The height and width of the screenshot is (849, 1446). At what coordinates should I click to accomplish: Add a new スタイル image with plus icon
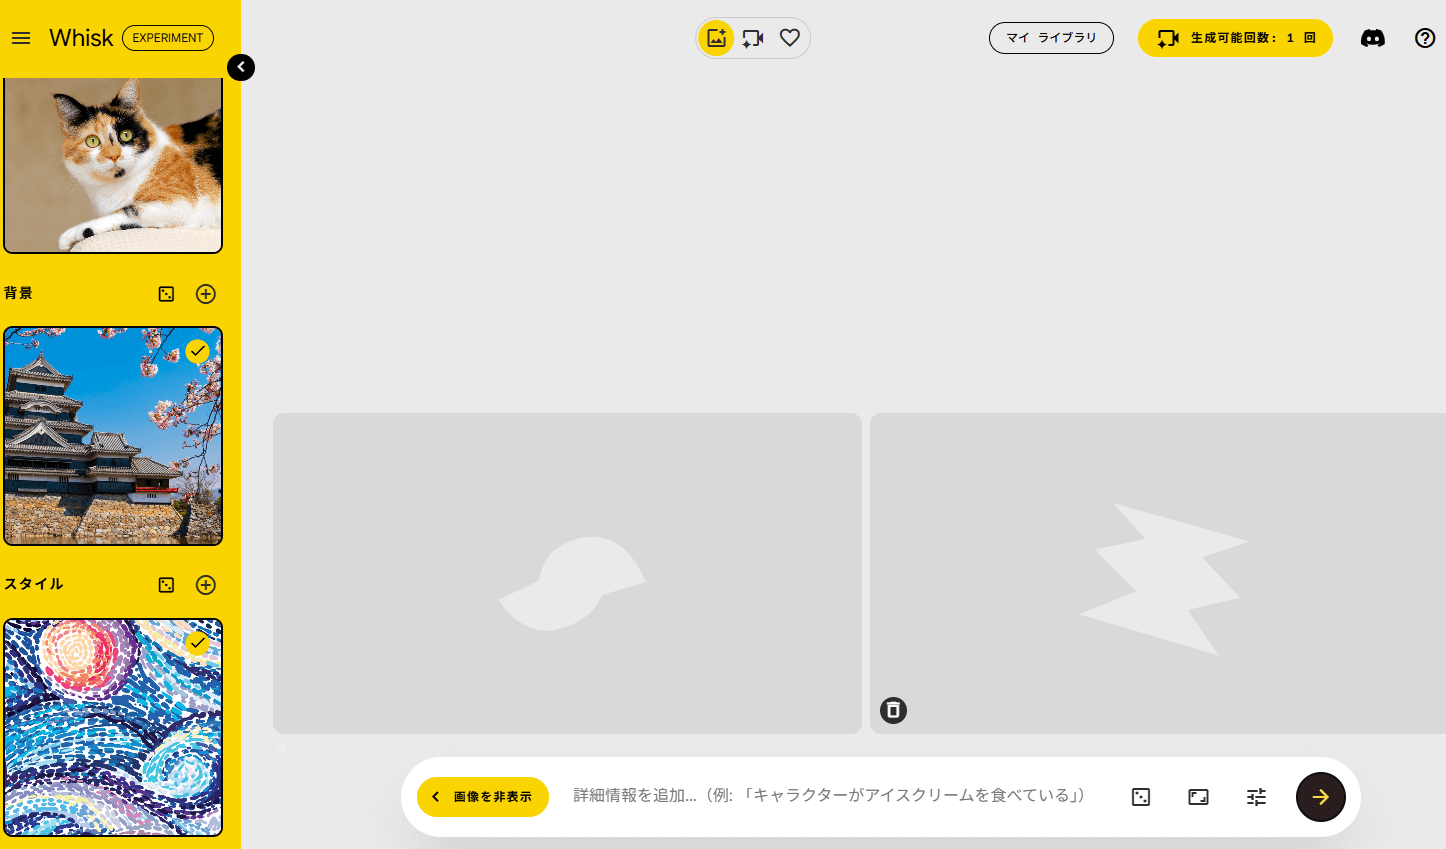point(206,585)
